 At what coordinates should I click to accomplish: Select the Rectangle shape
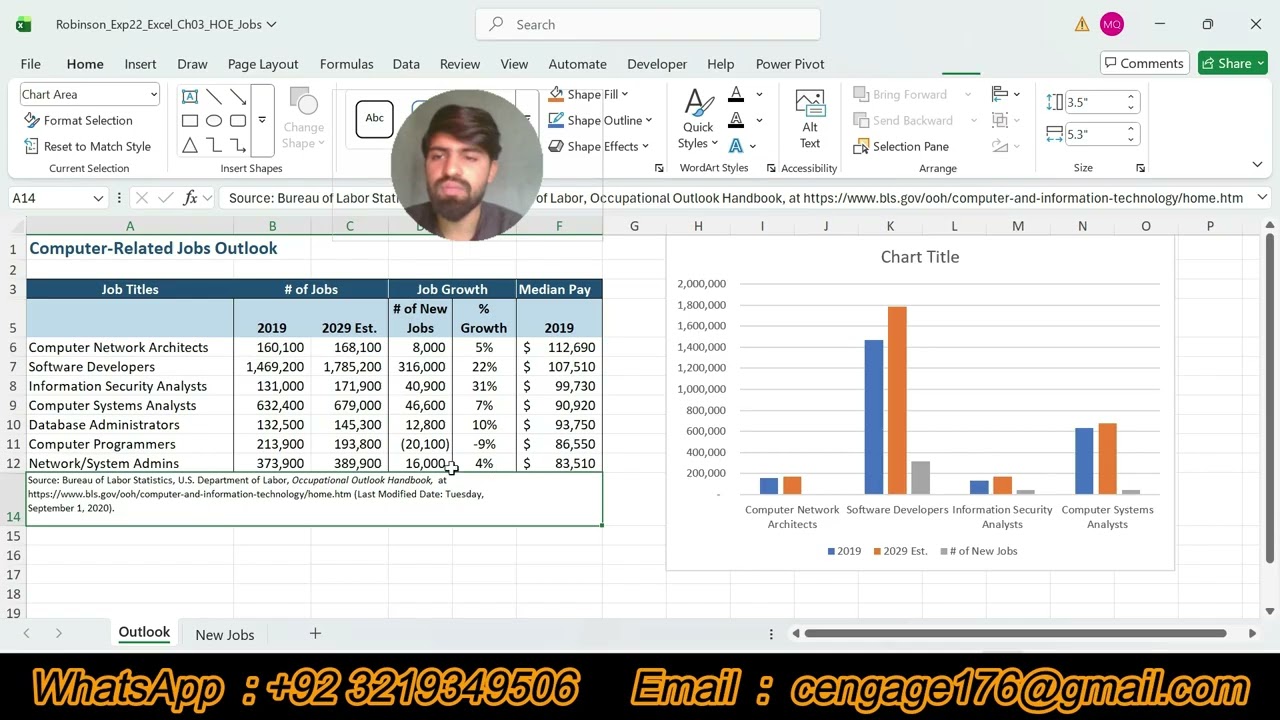point(189,121)
